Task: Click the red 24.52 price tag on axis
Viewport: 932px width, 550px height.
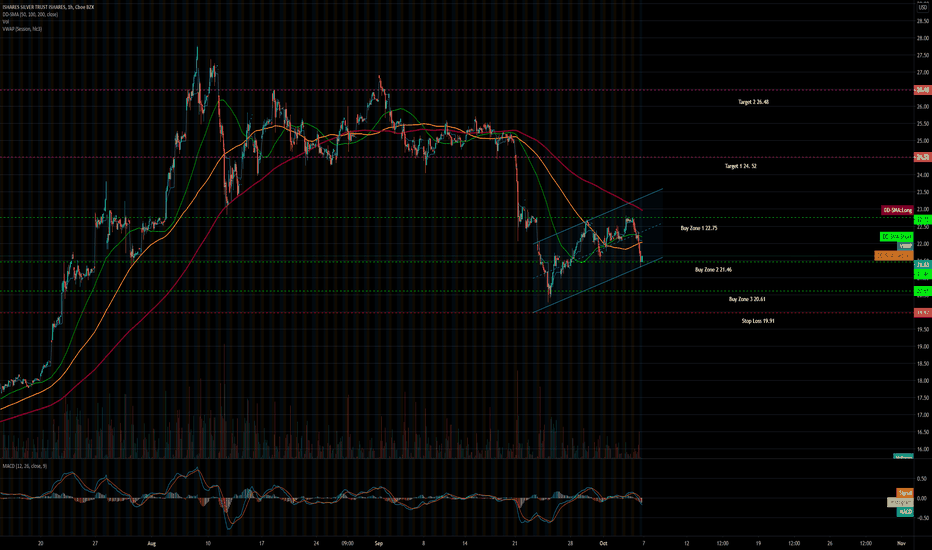Action: point(922,158)
